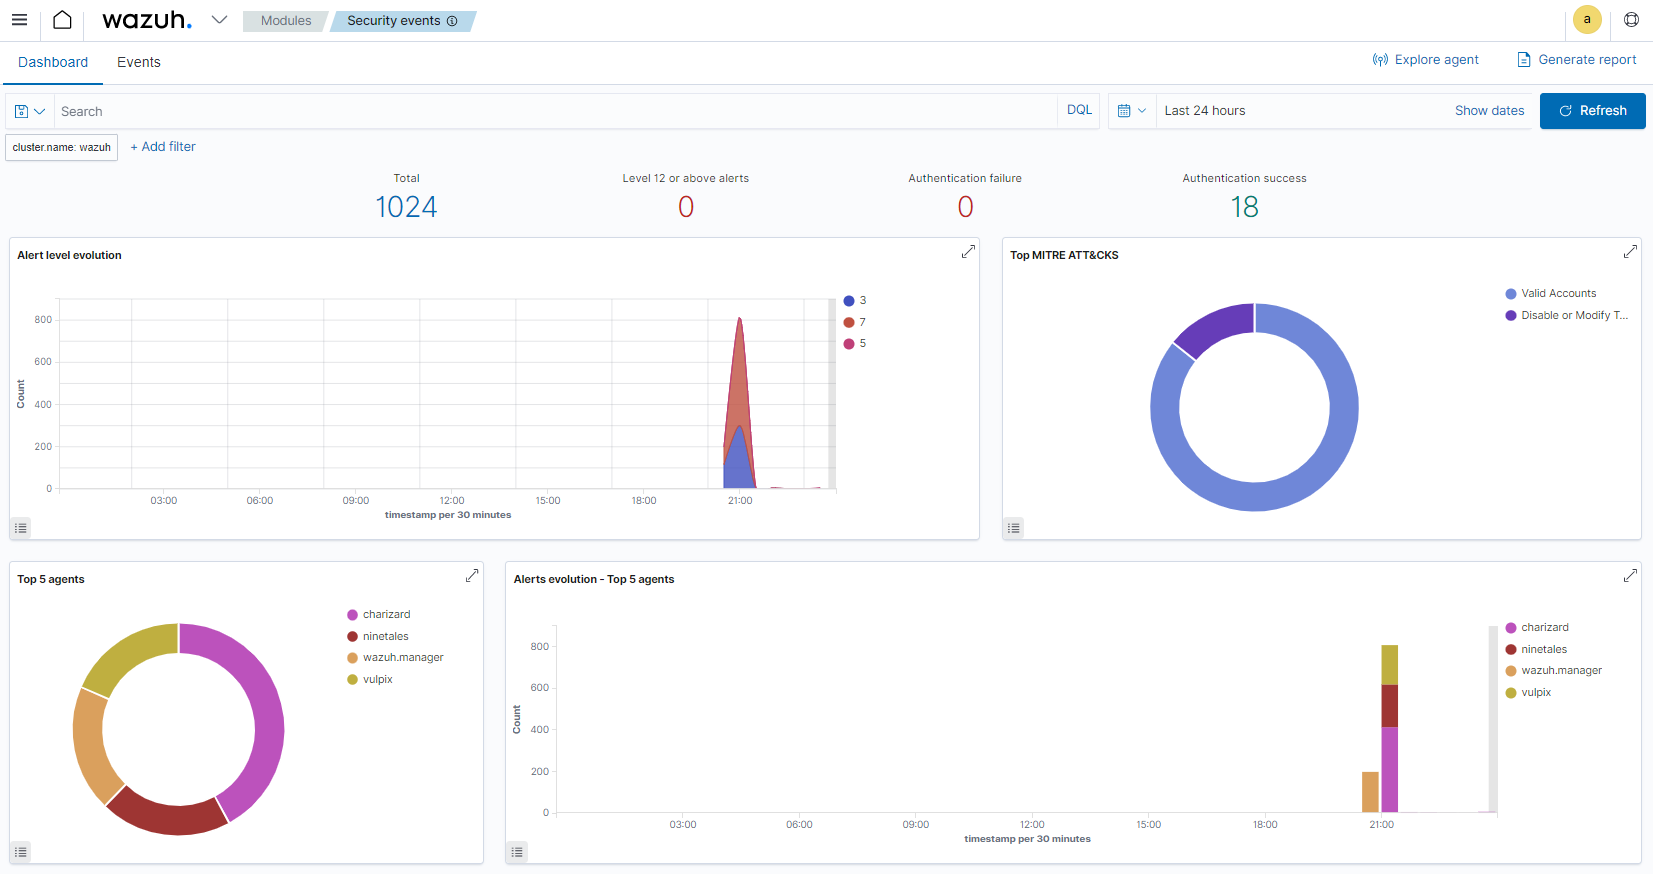Focus the Search query field
The image size is (1653, 874).
pos(555,111)
